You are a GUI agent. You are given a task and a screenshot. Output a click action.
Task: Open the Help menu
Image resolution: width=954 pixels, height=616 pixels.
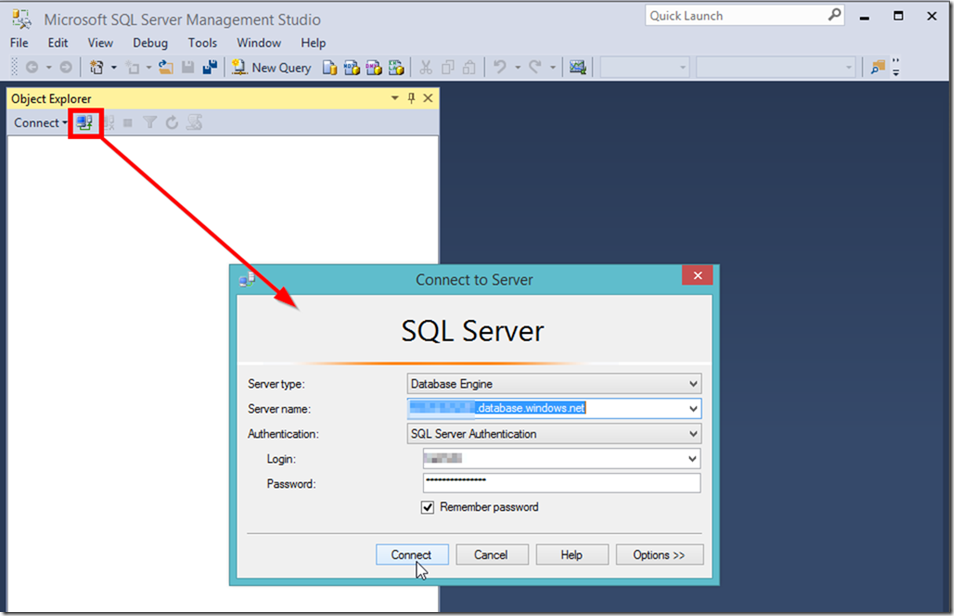(313, 43)
